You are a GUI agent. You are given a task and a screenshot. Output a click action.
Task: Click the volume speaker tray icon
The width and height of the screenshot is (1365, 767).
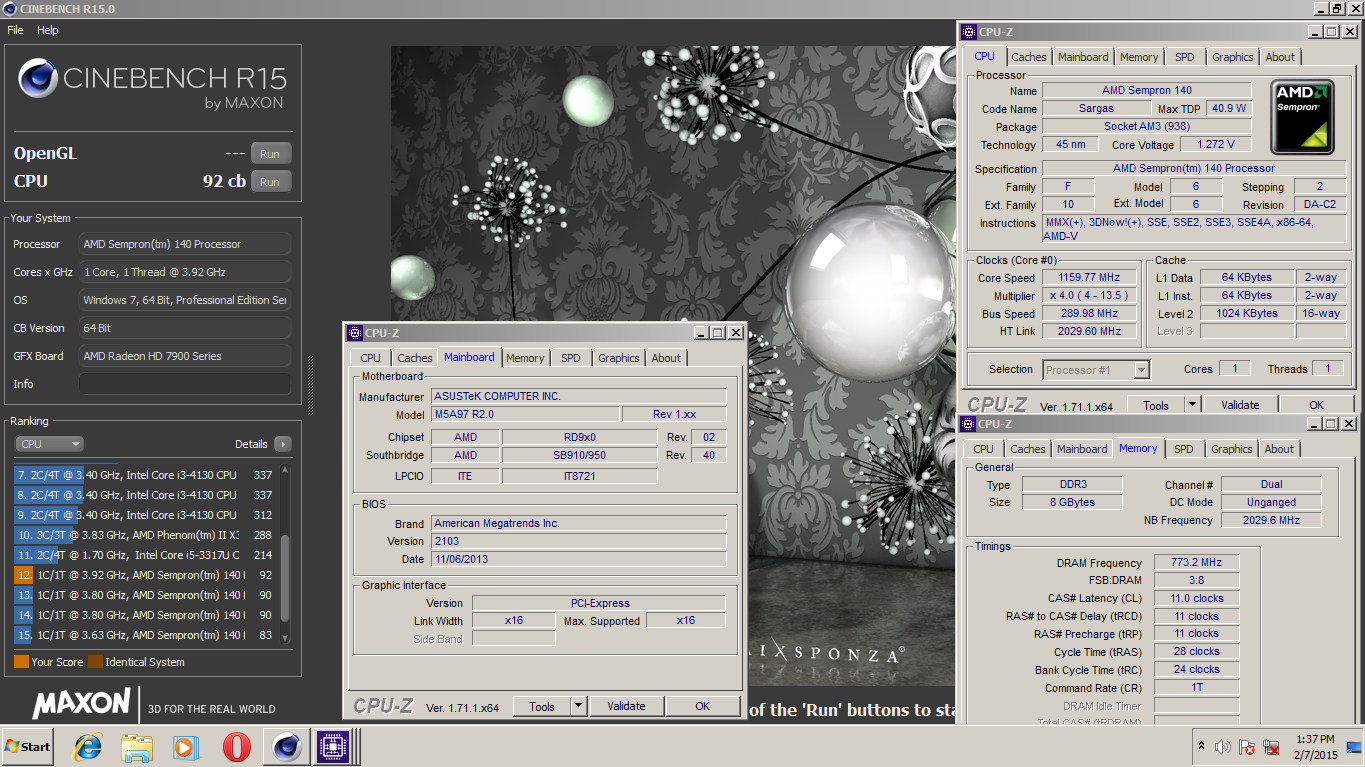1222,747
